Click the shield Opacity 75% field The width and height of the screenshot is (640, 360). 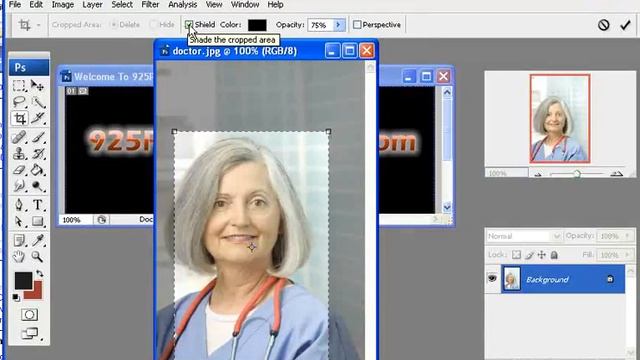click(x=320, y=25)
